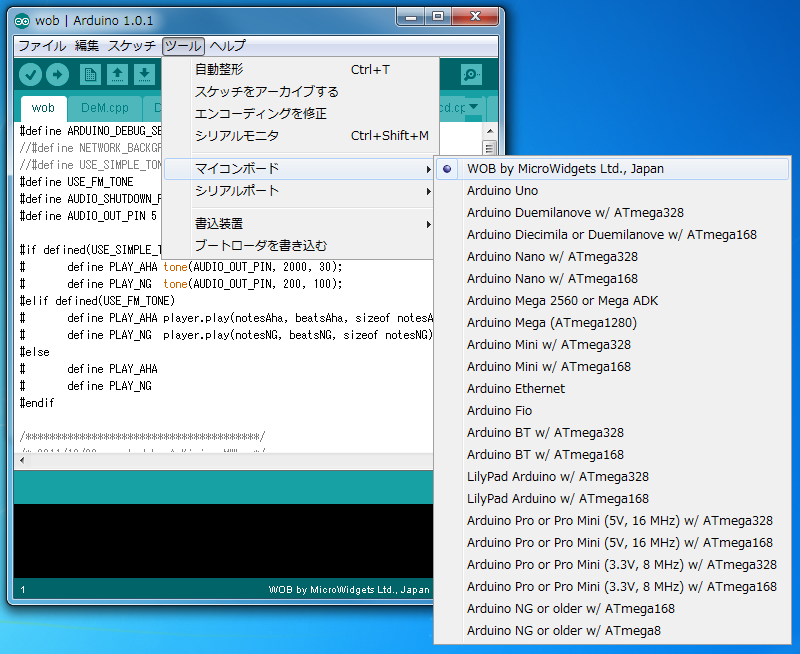This screenshot has height=654, width=800.
Task: Click the Arduino logo in title bar
Action: 22,21
